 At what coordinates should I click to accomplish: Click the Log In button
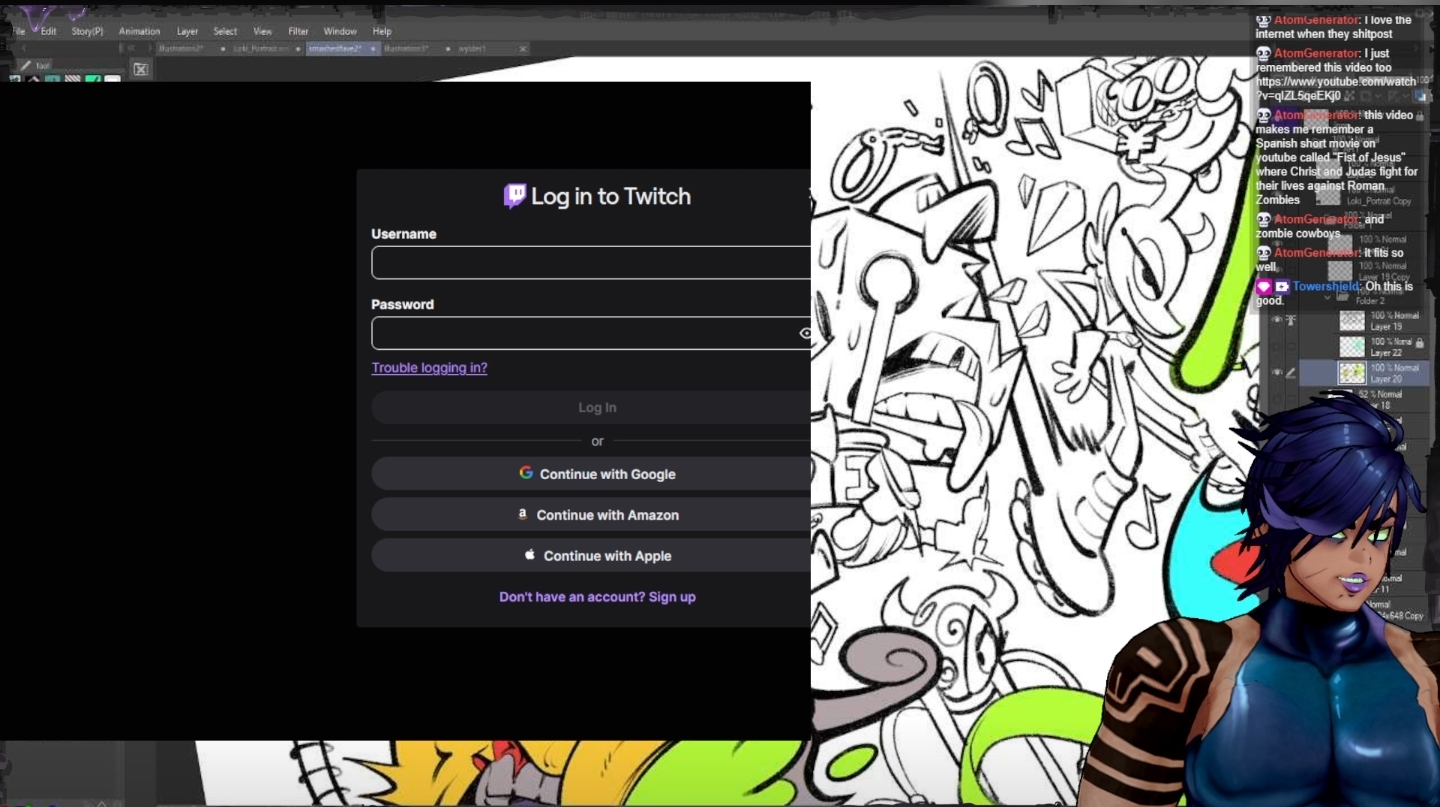point(591,407)
